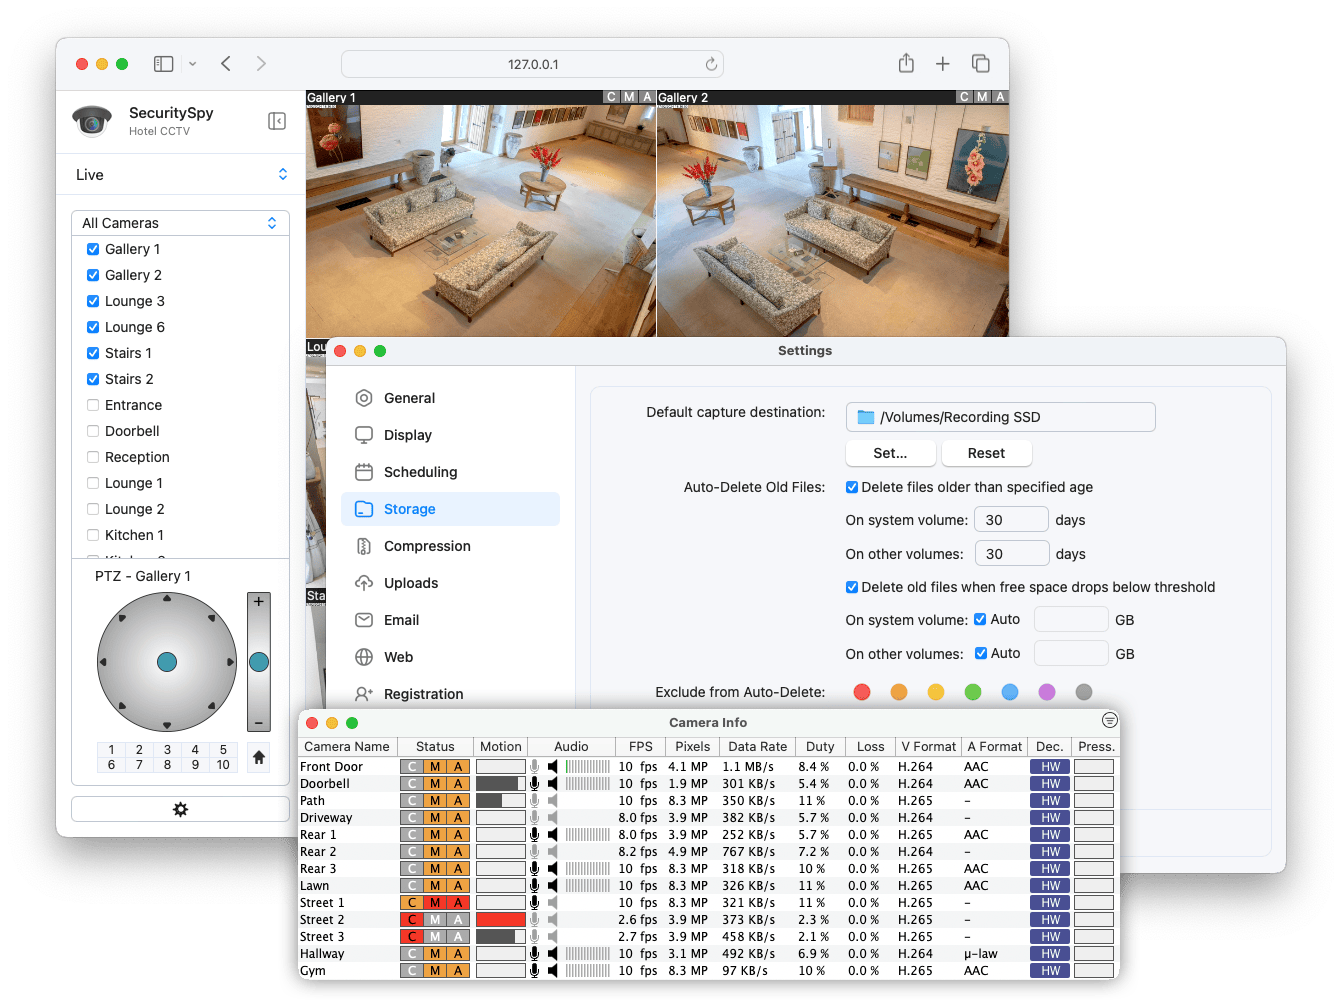Screen dimensions: 1342x1000
Task: Enable the Entrance camera checkbox
Action: [92, 405]
